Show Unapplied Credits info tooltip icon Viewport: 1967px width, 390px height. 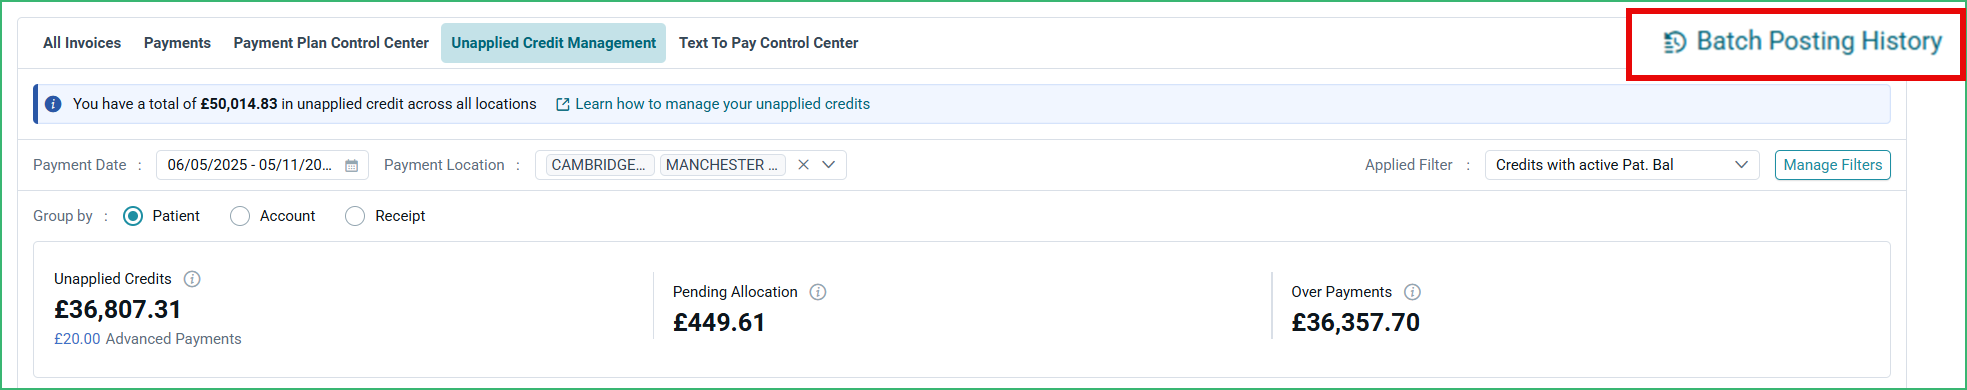click(x=192, y=279)
